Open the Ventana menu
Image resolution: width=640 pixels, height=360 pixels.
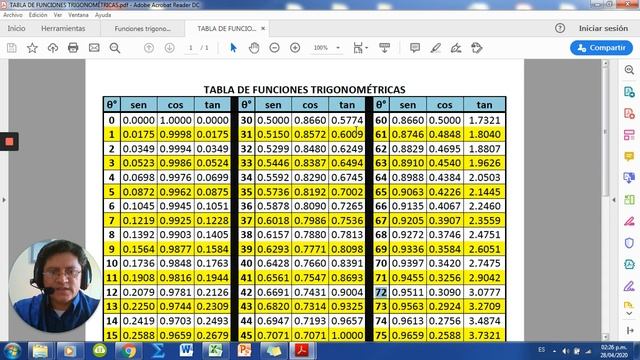78,15
